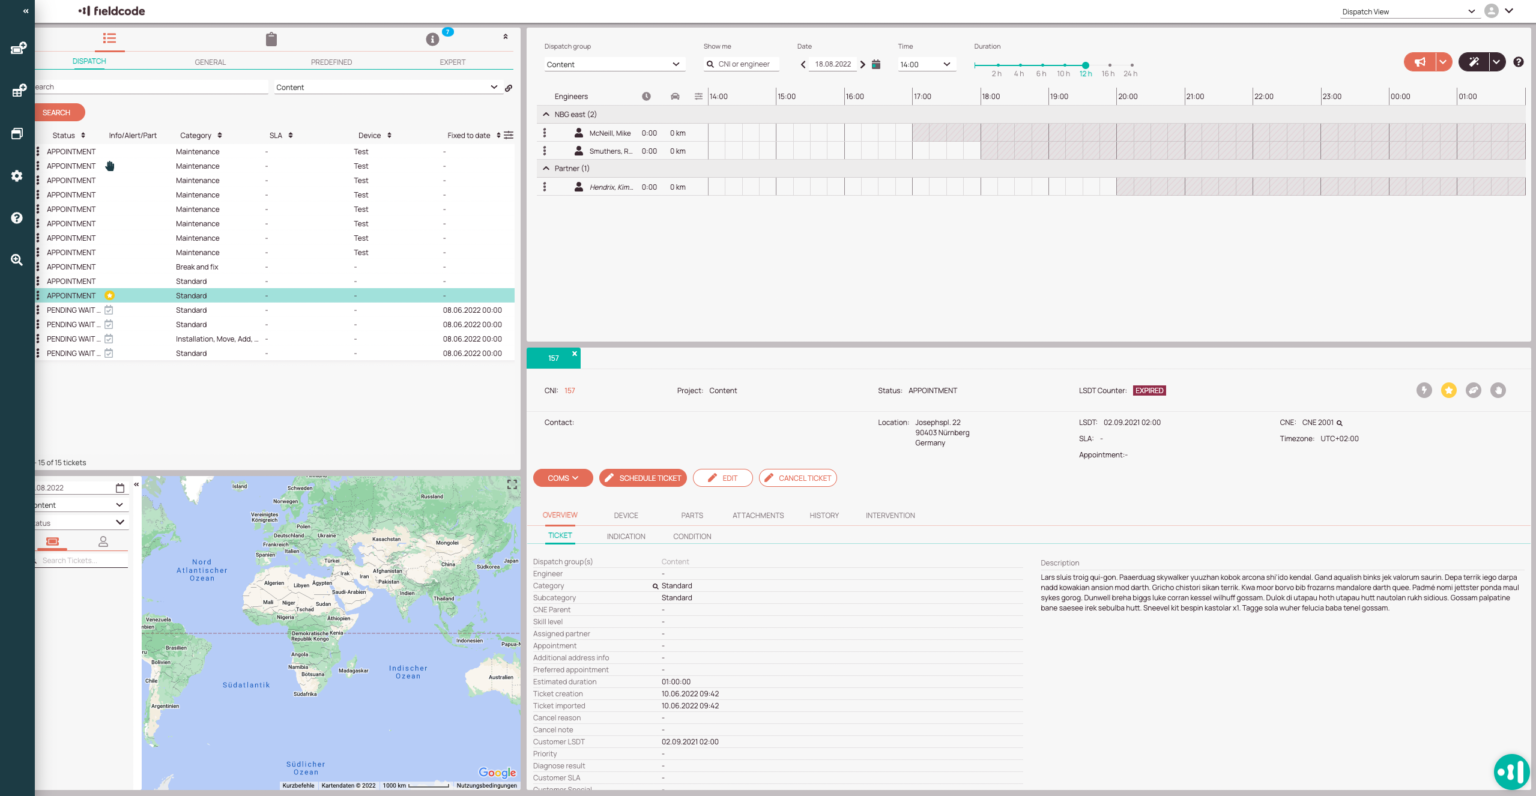The image size is (1536, 796).
Task: Switch the map panel to the engineers view icon
Action: pos(103,542)
